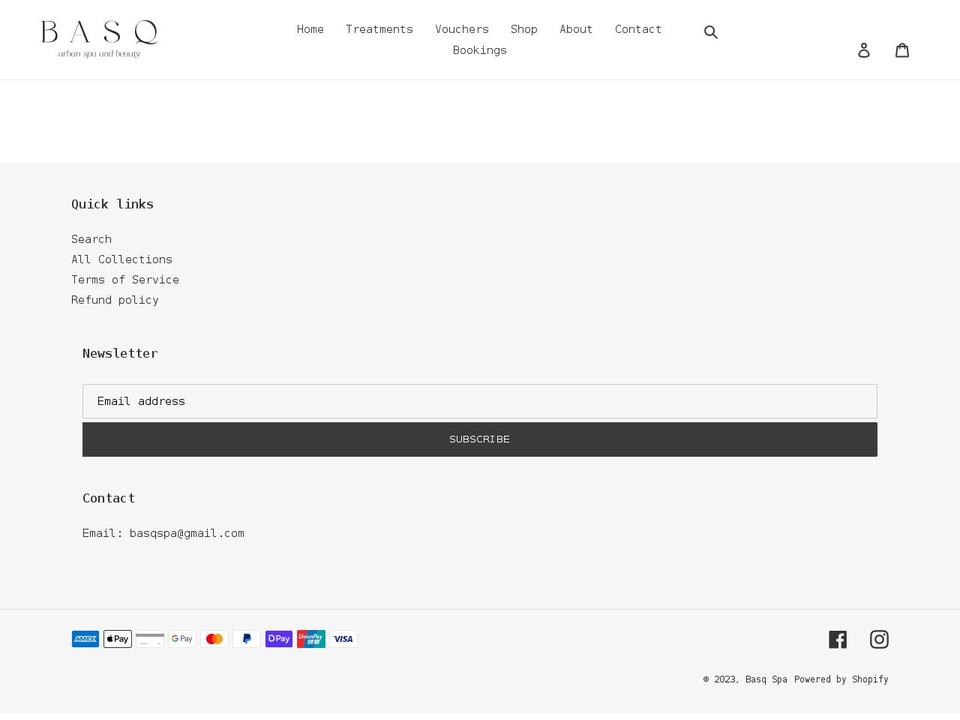Click the Subscribe button
This screenshot has width=960, height=720.
479,440
